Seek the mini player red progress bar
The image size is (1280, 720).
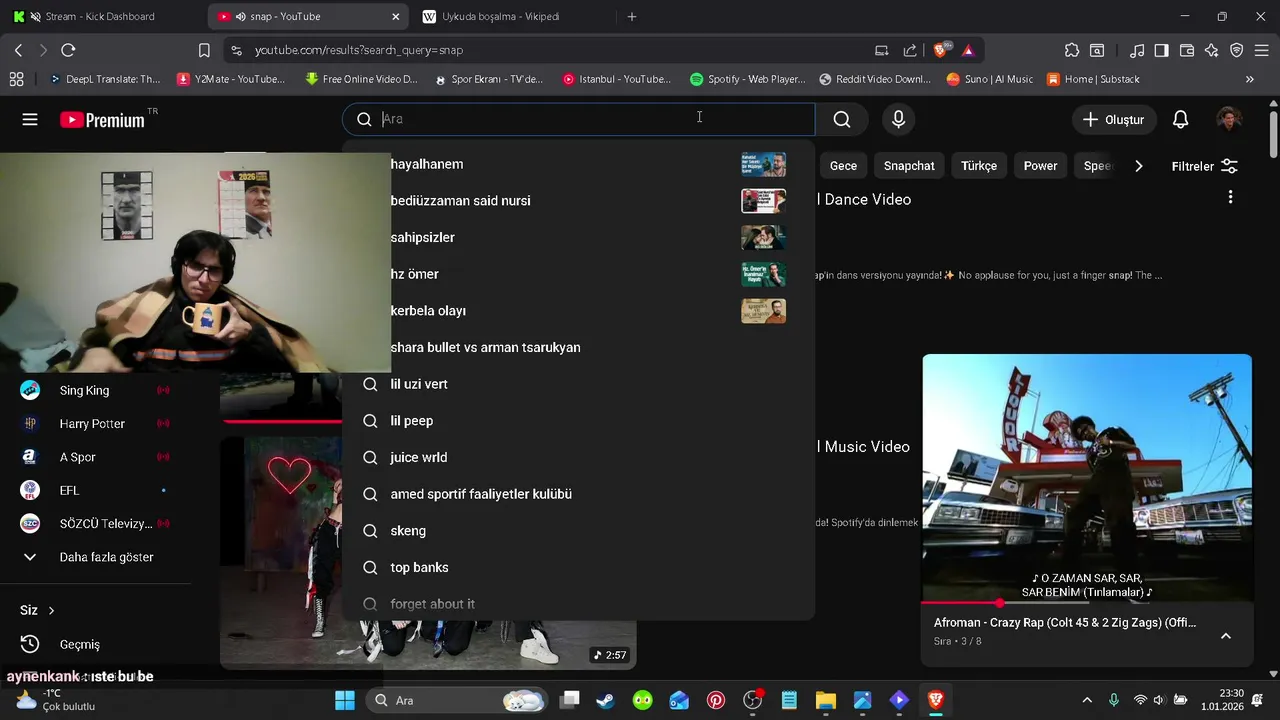pyautogui.click(x=1086, y=603)
